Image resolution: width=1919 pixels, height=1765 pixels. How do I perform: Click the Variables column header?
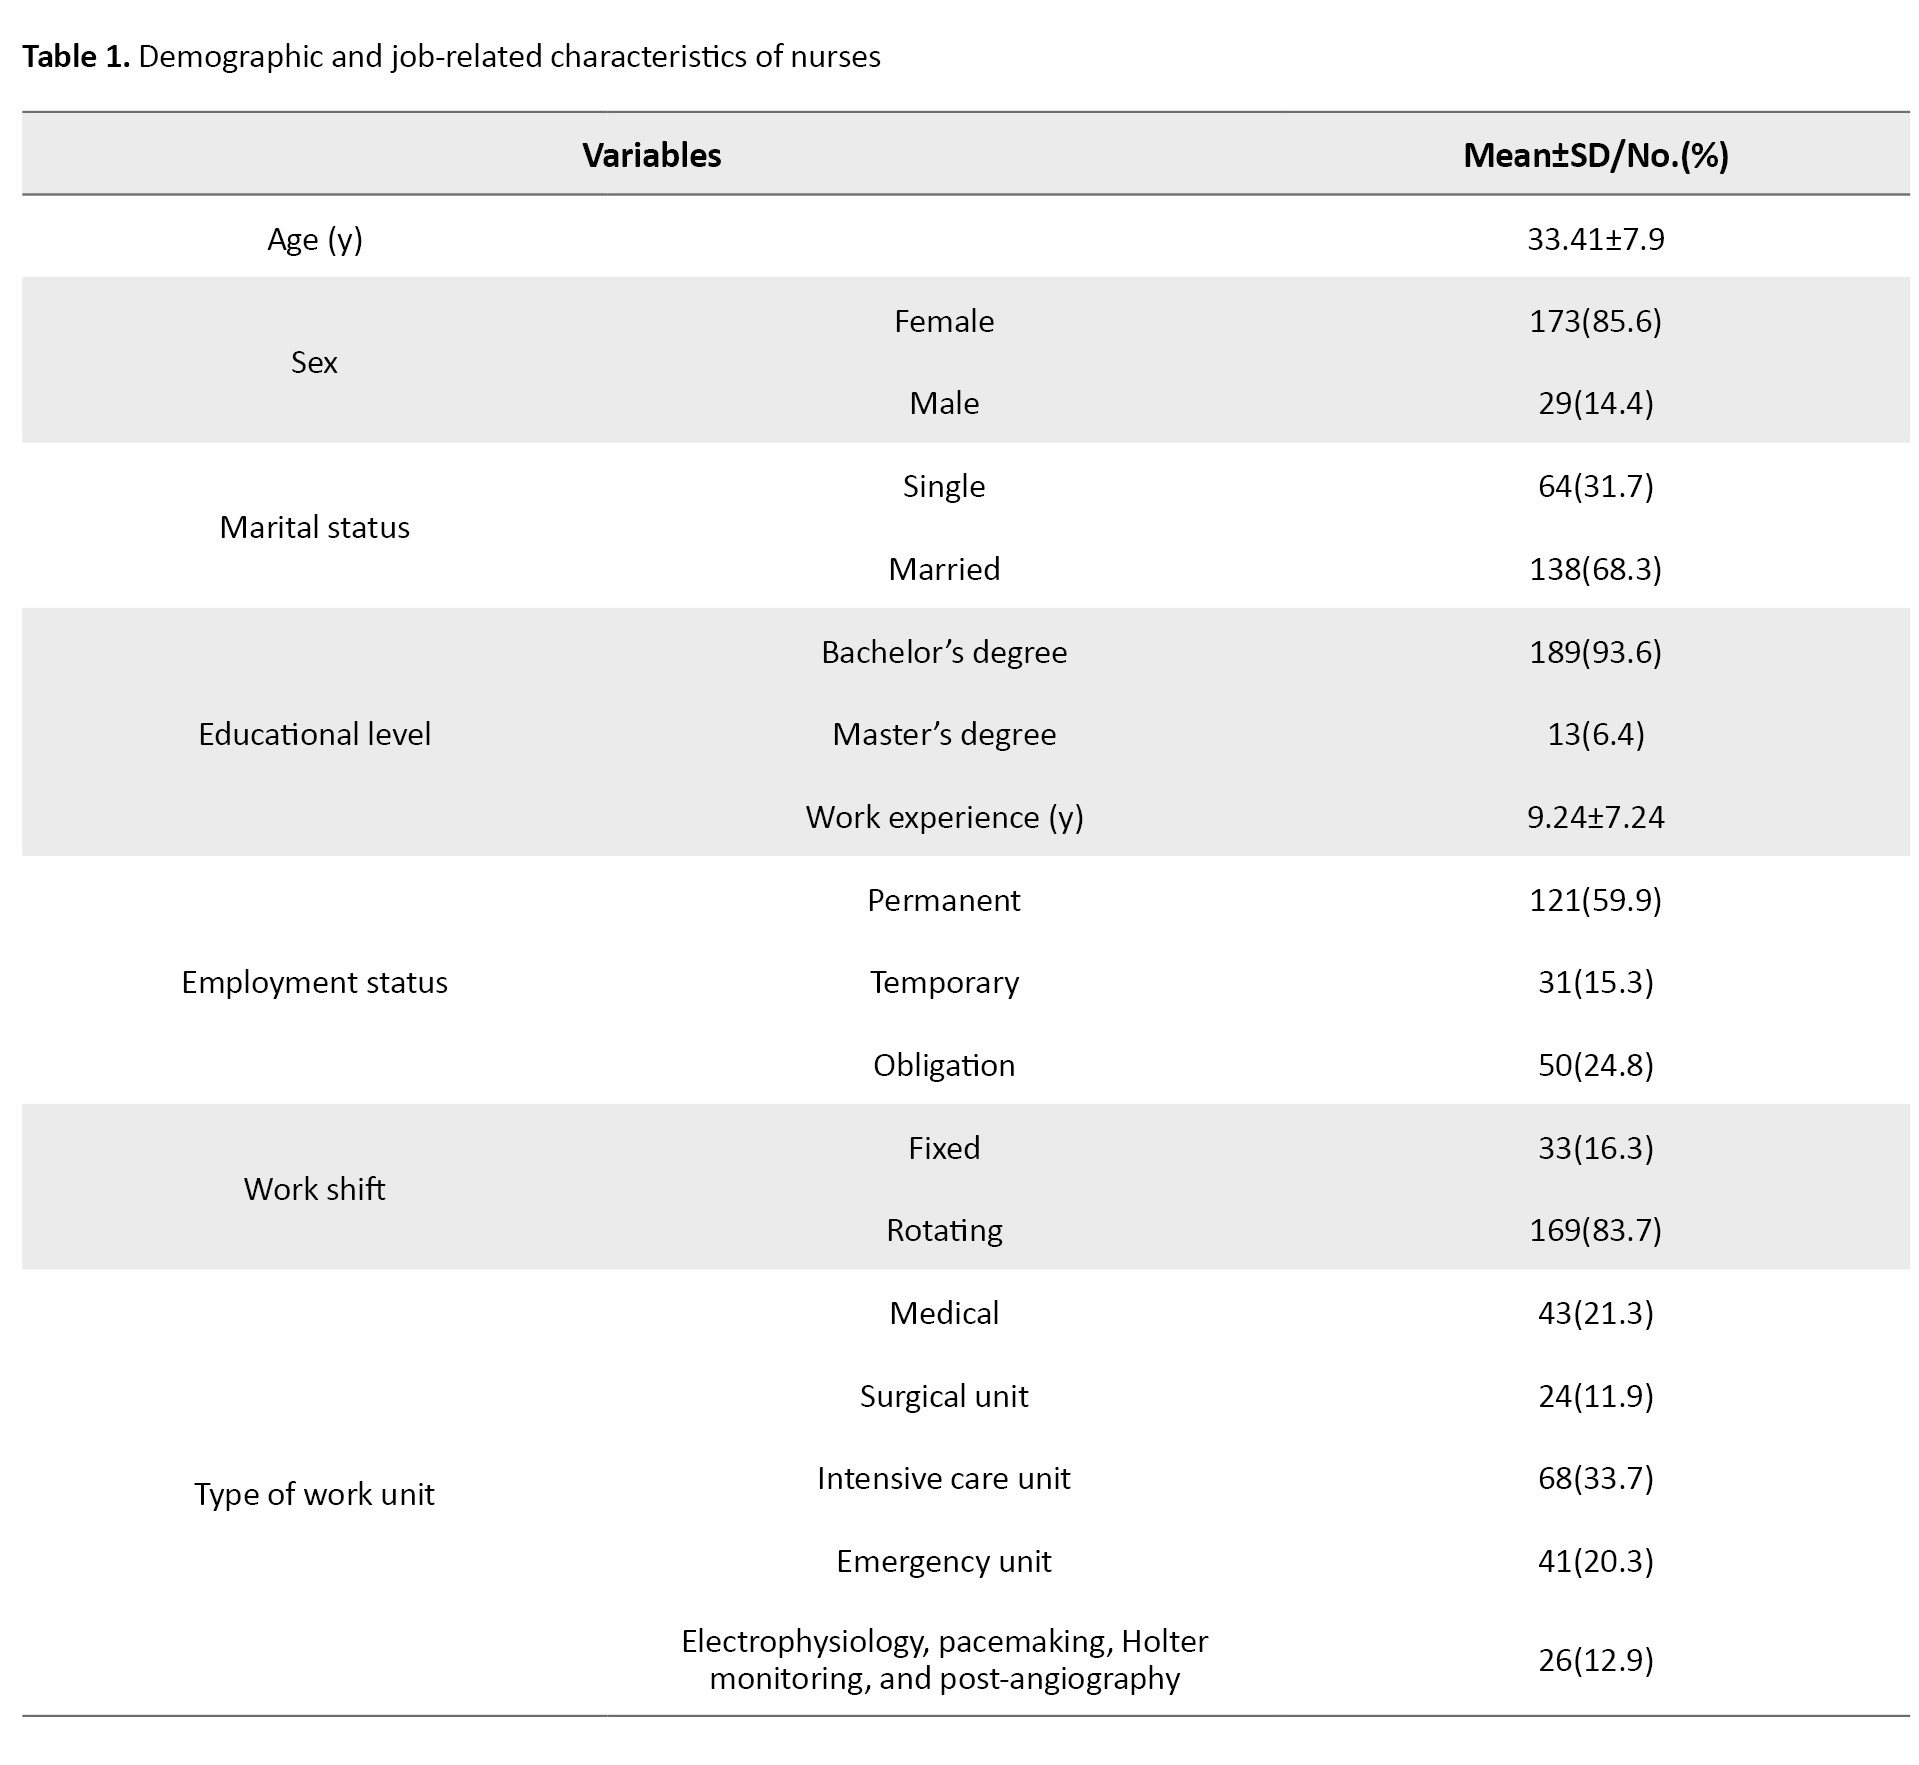[651, 155]
